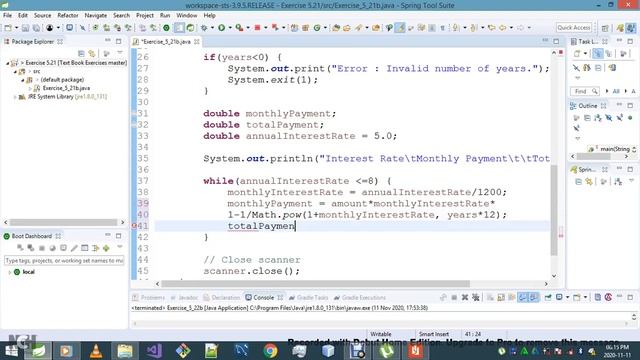Open the File menu

tap(7, 15)
